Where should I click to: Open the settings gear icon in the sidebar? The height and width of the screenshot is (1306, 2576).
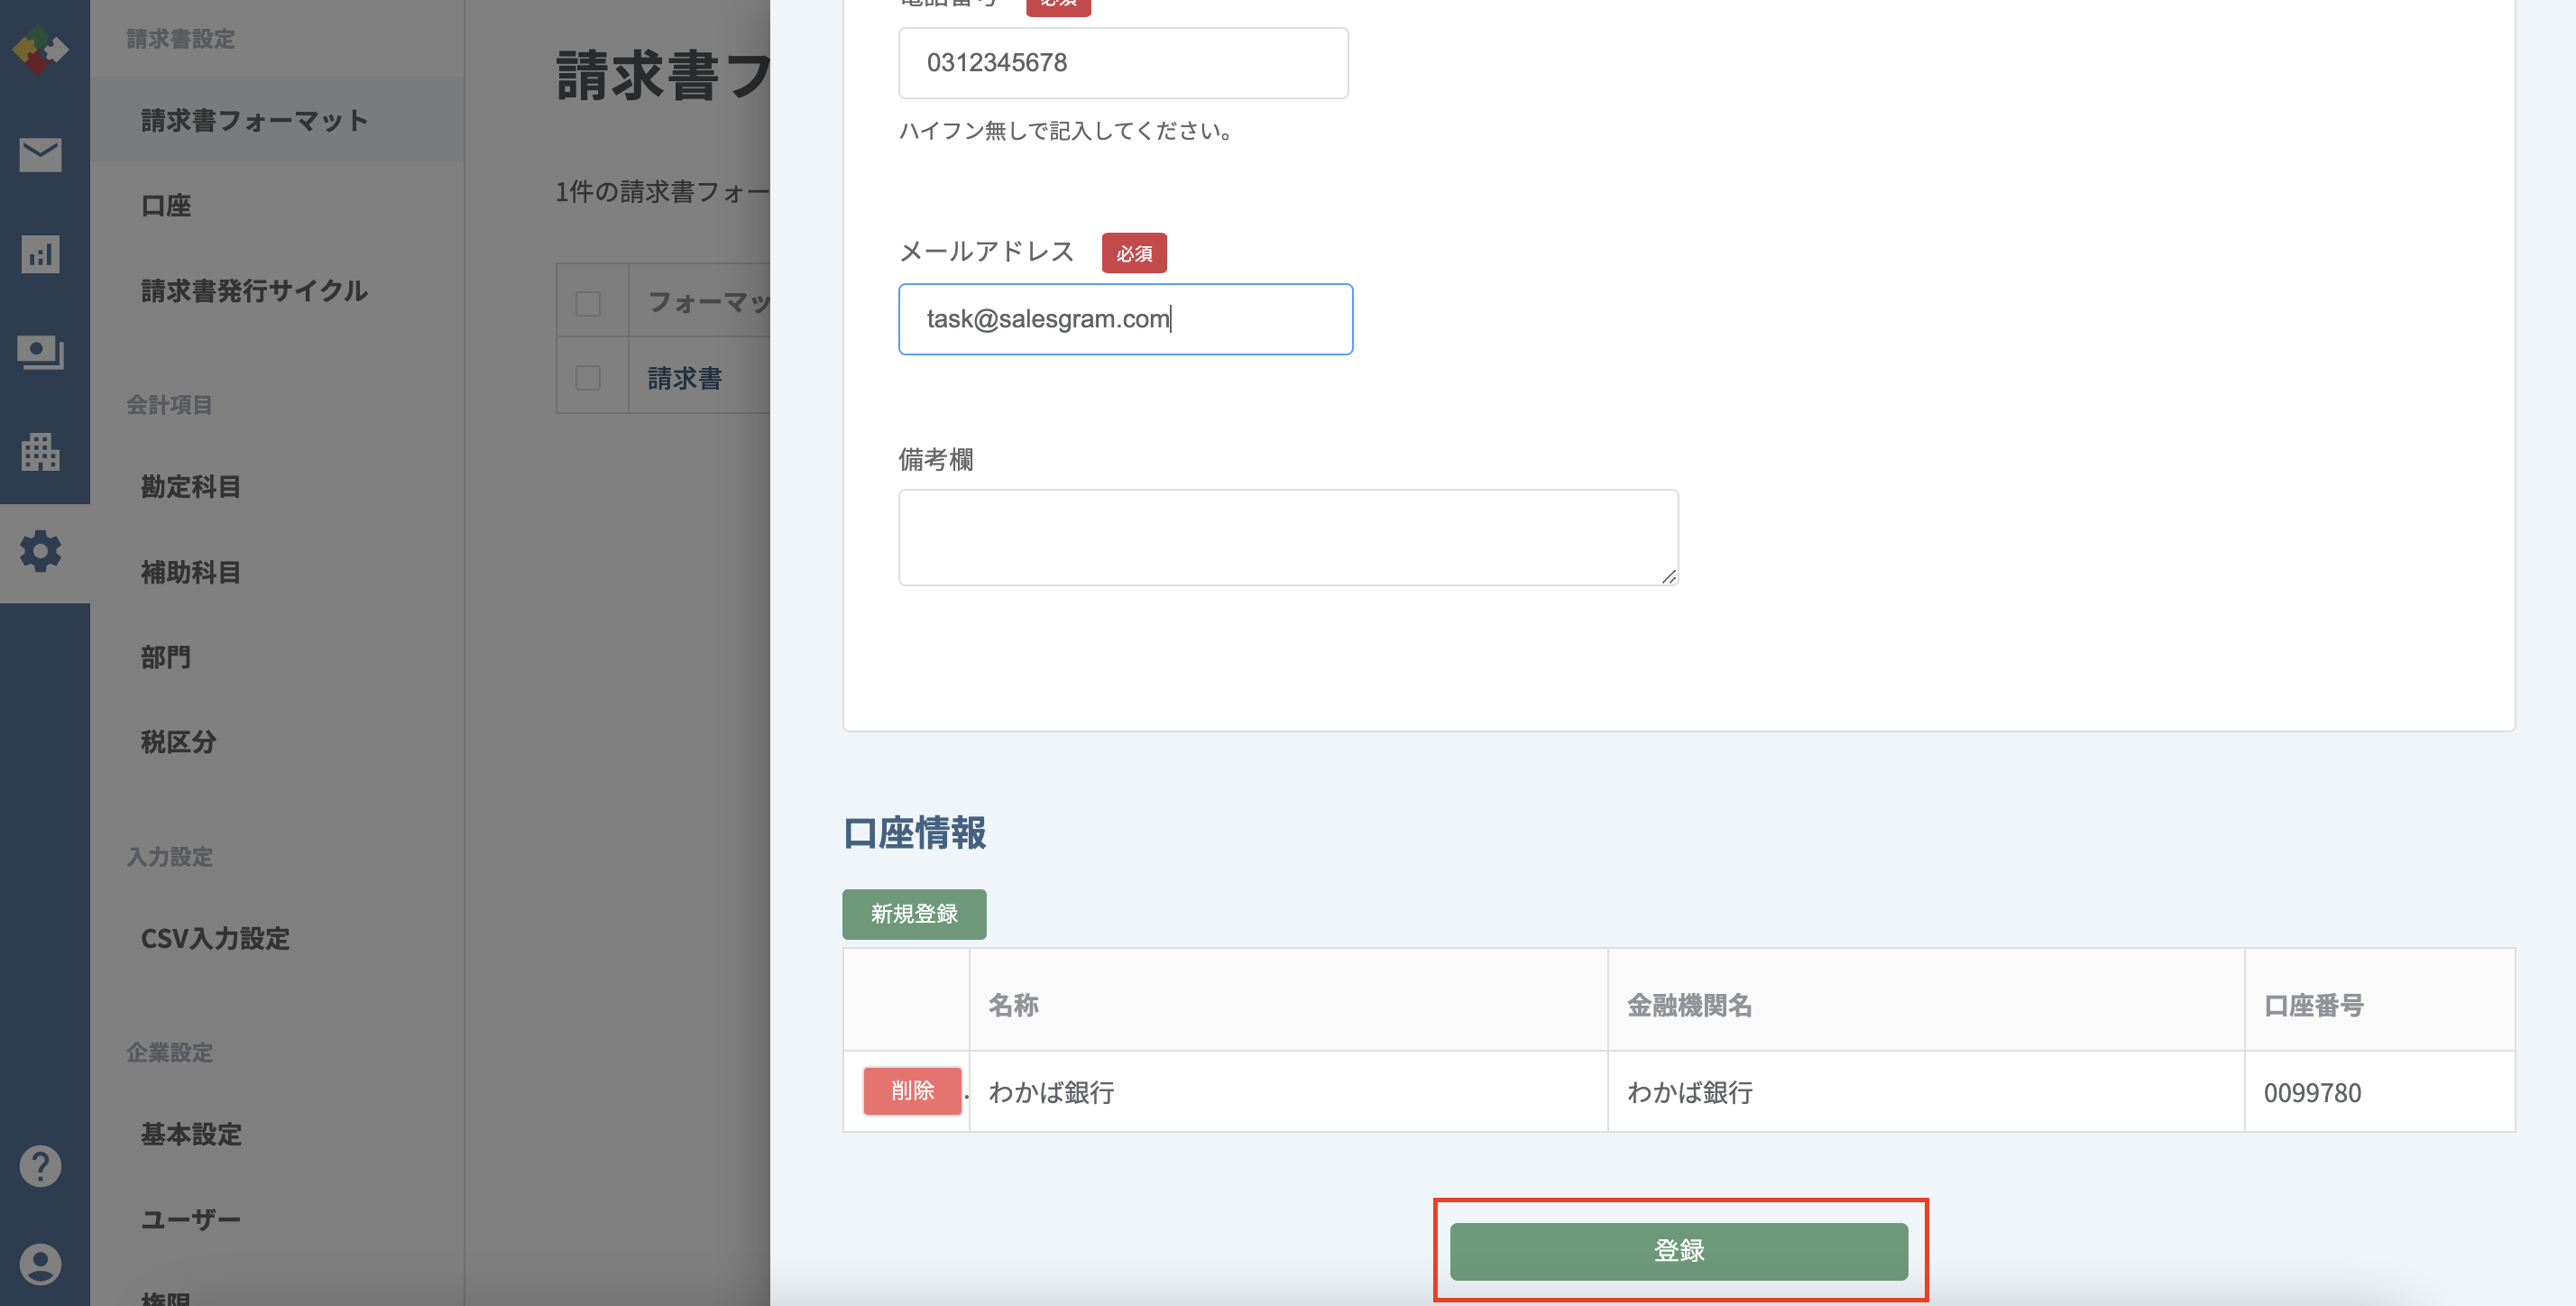(40, 552)
